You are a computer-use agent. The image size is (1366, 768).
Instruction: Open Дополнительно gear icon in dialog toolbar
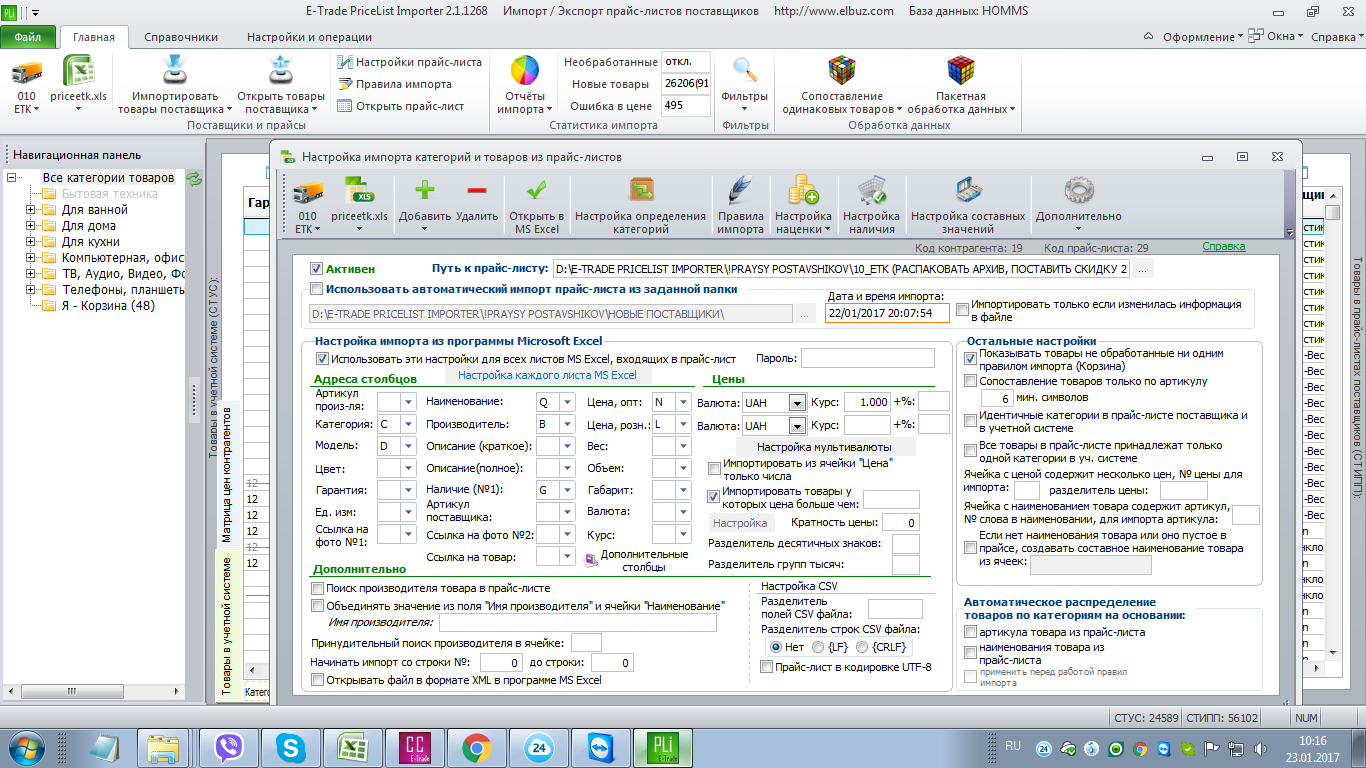1078,190
